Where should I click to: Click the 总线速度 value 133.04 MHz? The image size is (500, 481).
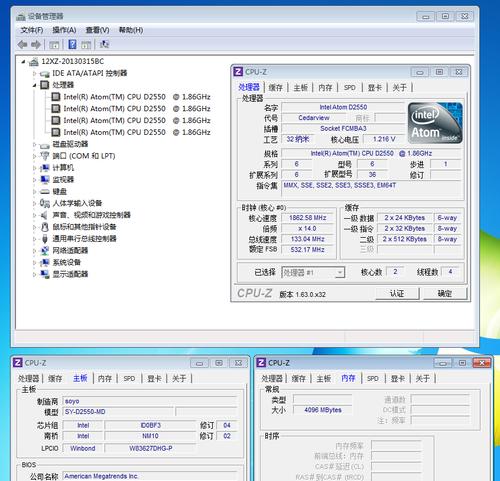[x=307, y=239]
